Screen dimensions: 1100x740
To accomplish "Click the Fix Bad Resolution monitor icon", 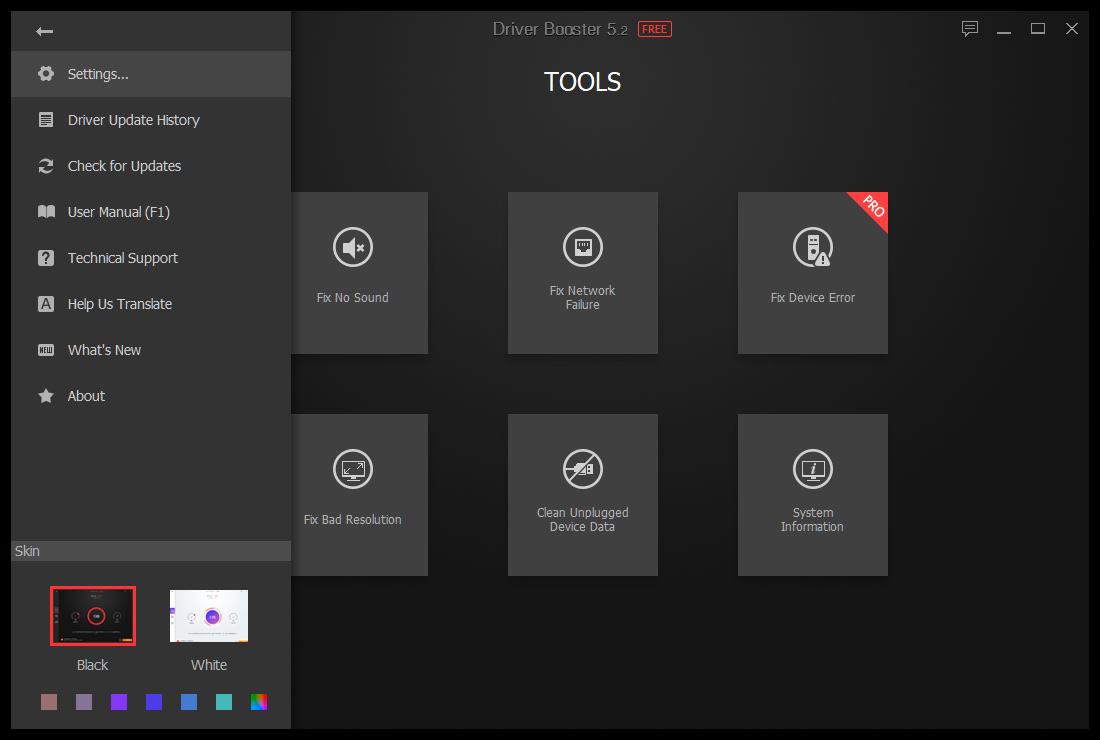I will click(353, 468).
